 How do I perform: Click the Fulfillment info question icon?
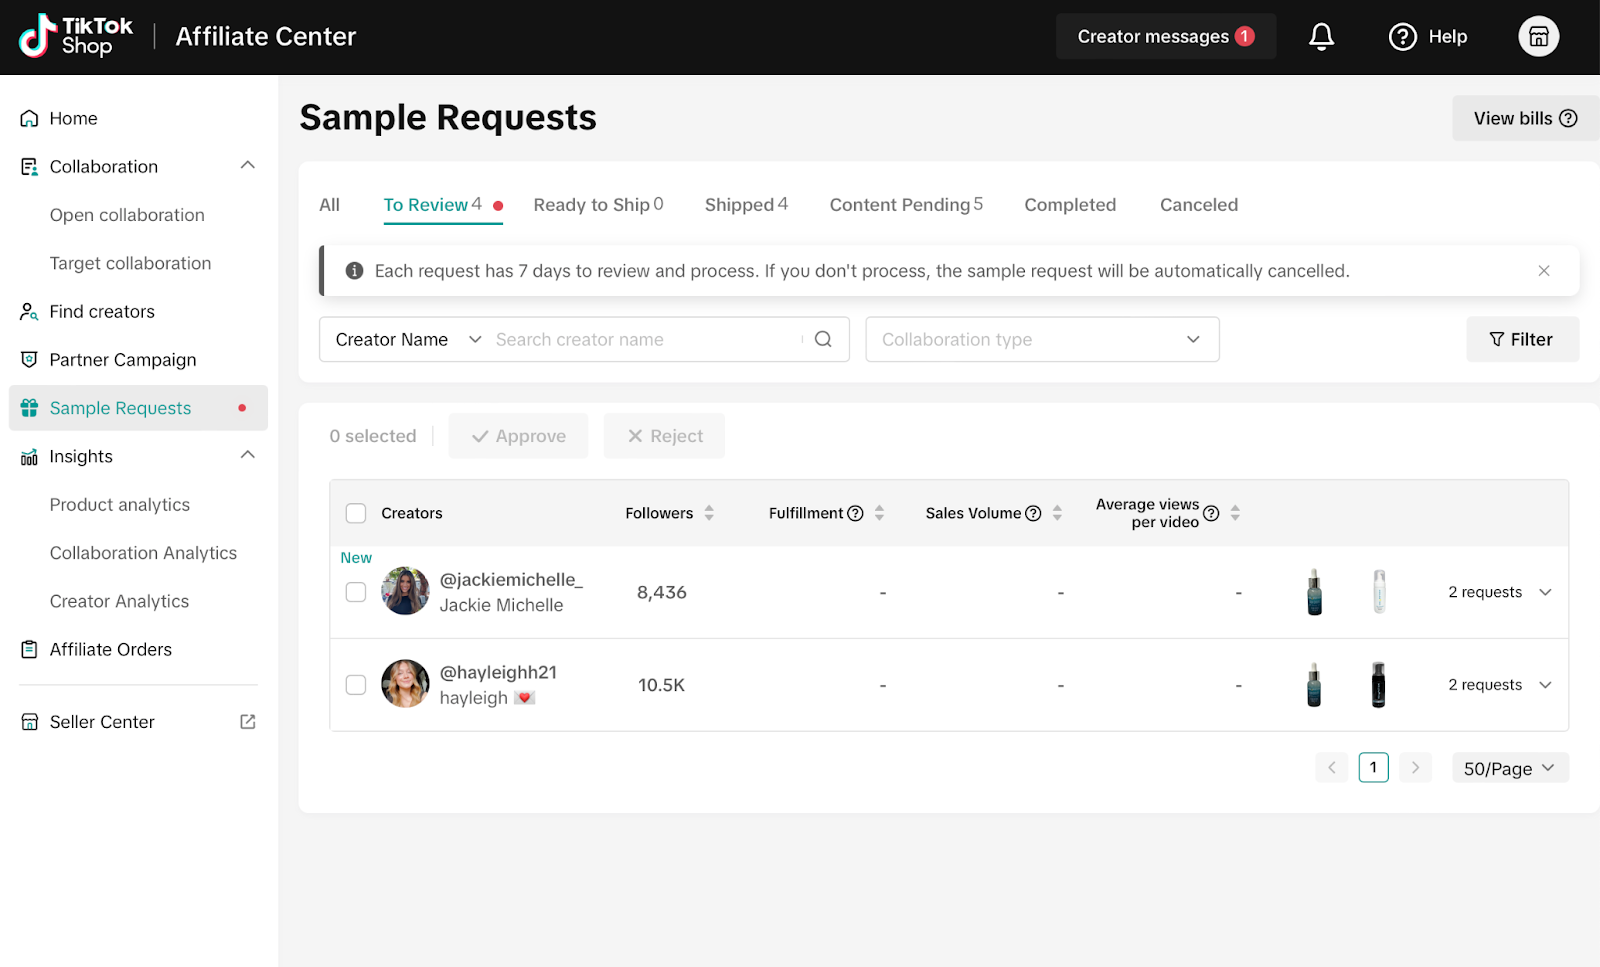(x=855, y=513)
